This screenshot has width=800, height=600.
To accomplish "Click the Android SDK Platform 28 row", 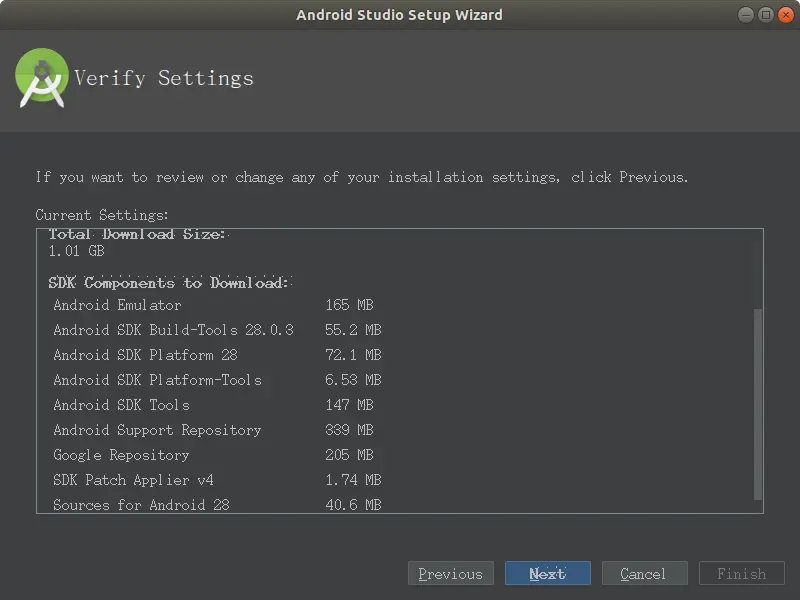I will [x=145, y=355].
